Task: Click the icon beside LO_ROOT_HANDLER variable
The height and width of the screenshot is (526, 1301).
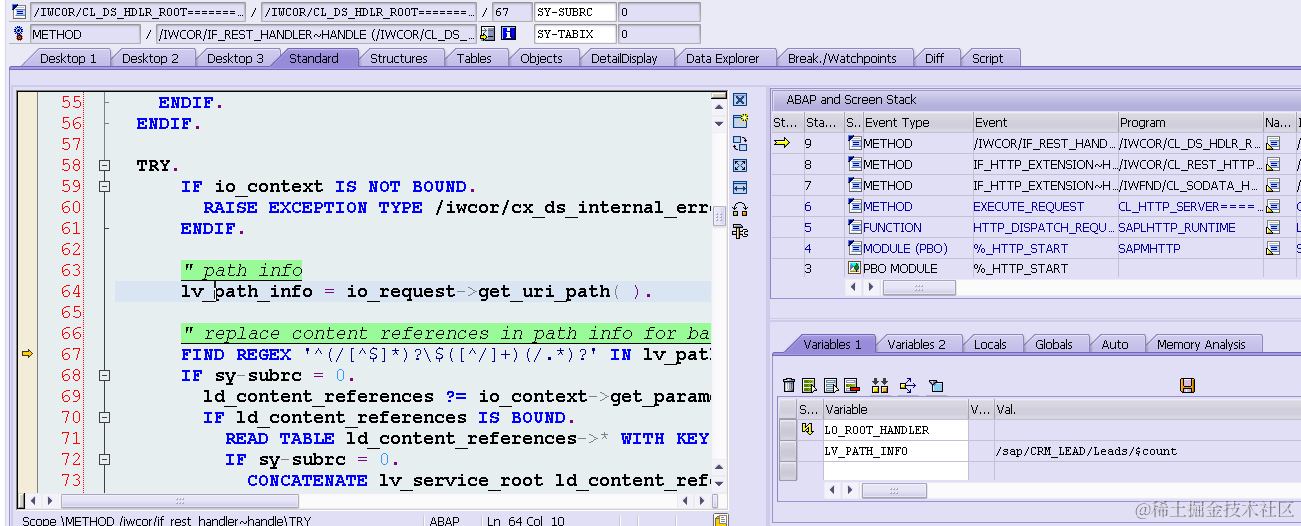Action: click(x=807, y=430)
